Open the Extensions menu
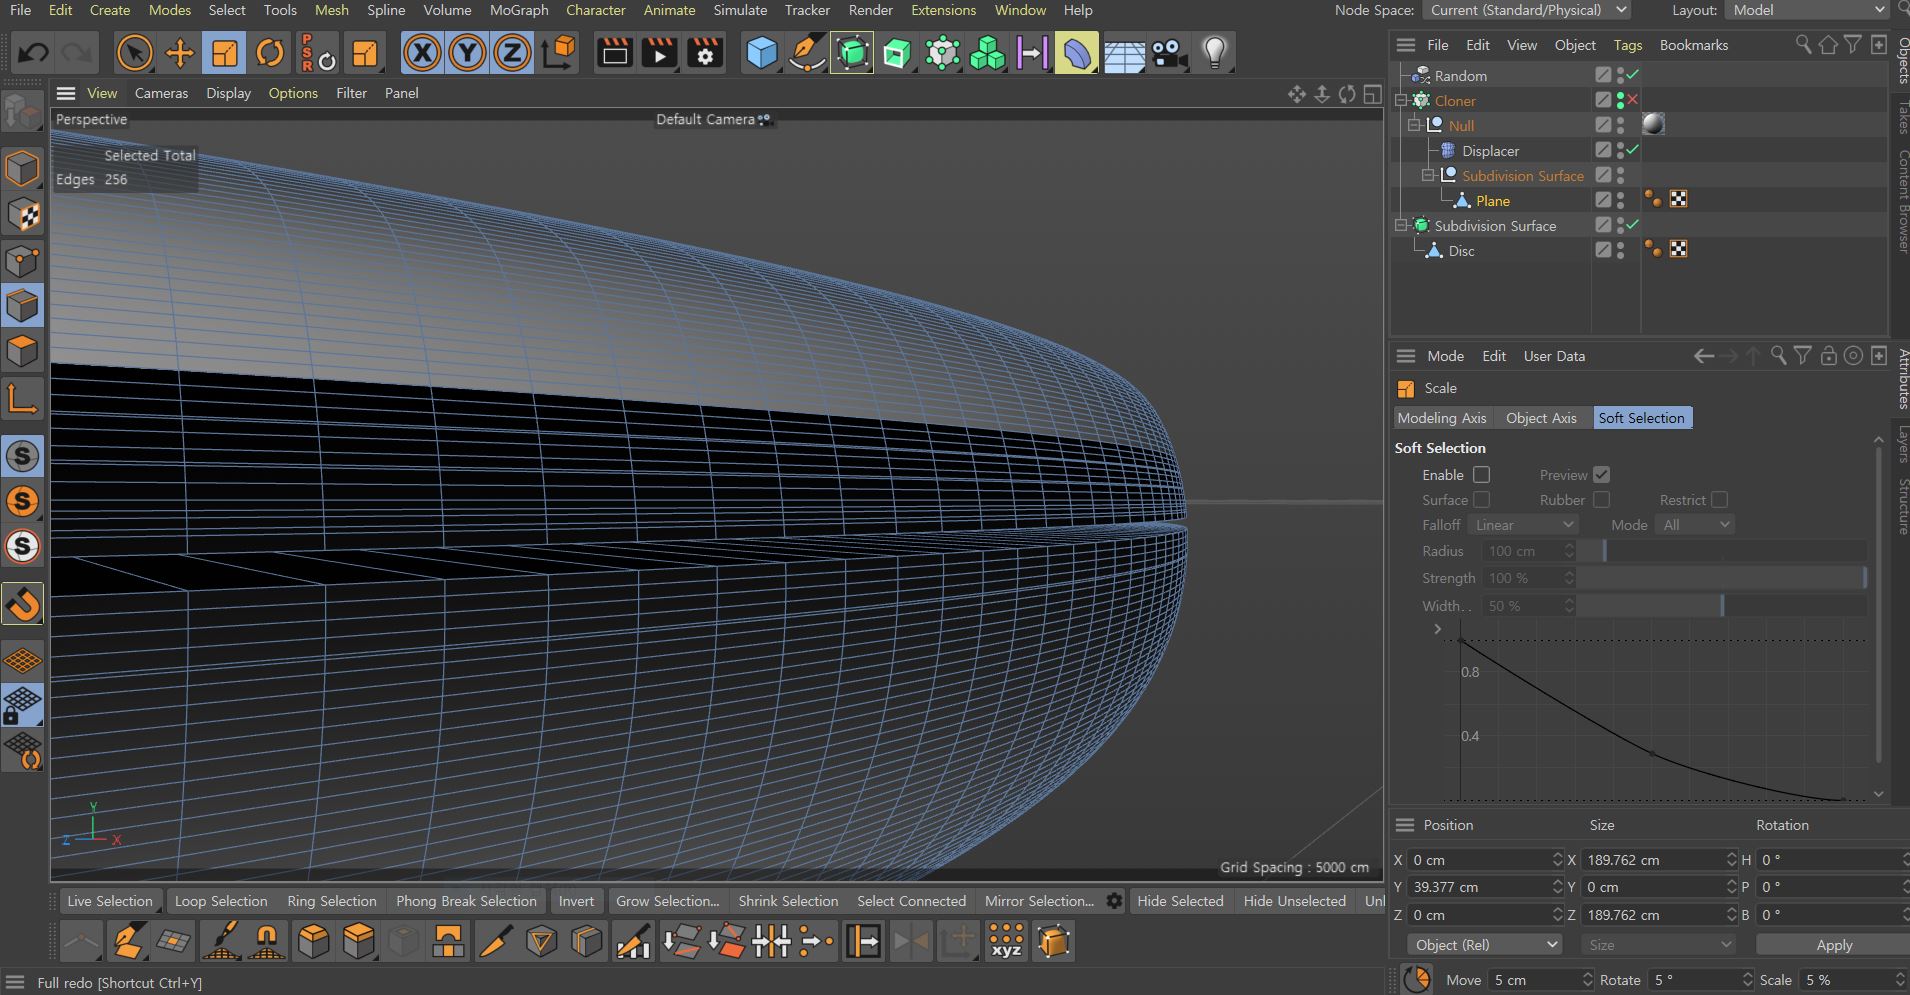 tap(943, 10)
